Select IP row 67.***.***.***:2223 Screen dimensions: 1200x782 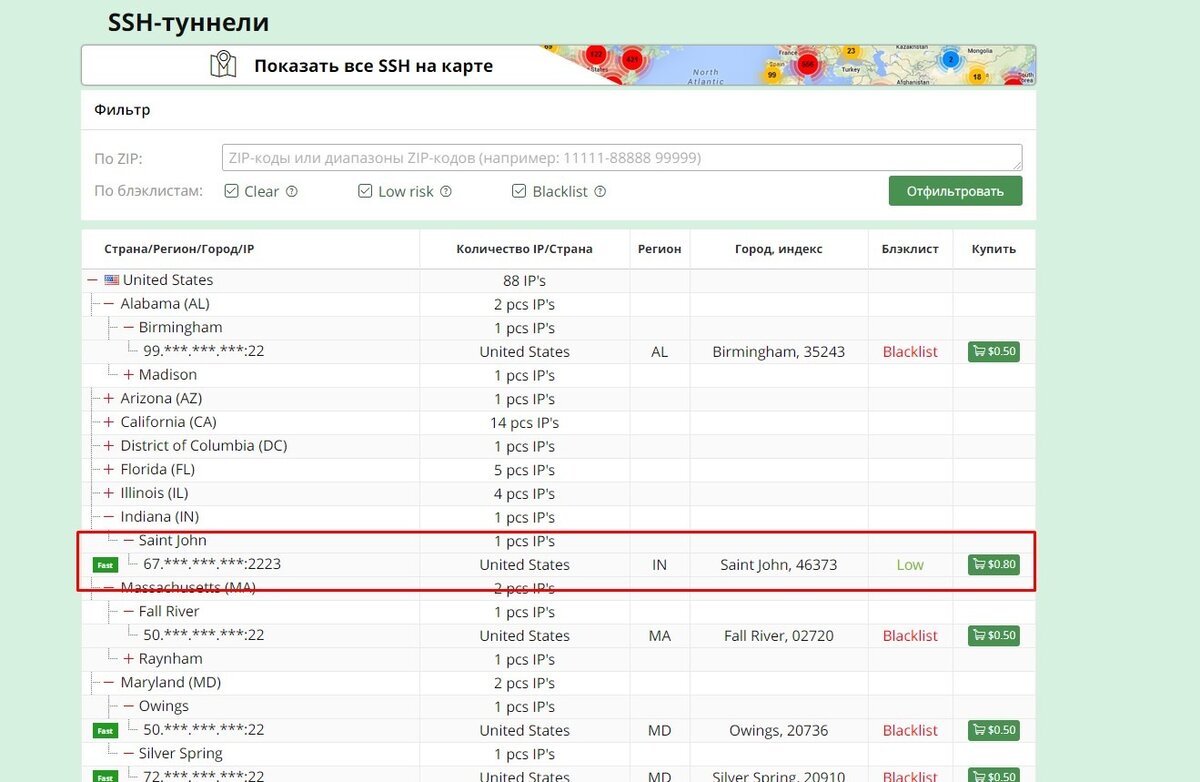coord(212,564)
